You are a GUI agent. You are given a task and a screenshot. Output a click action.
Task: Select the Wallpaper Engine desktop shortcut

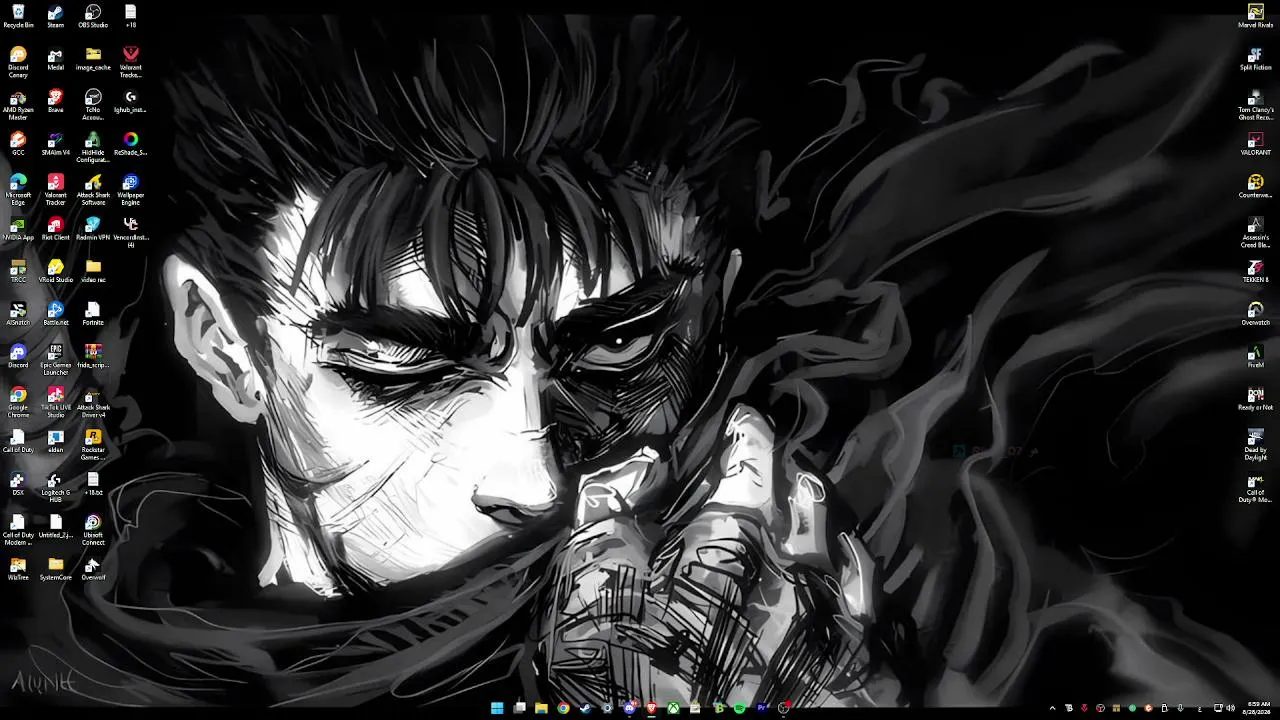point(130,190)
